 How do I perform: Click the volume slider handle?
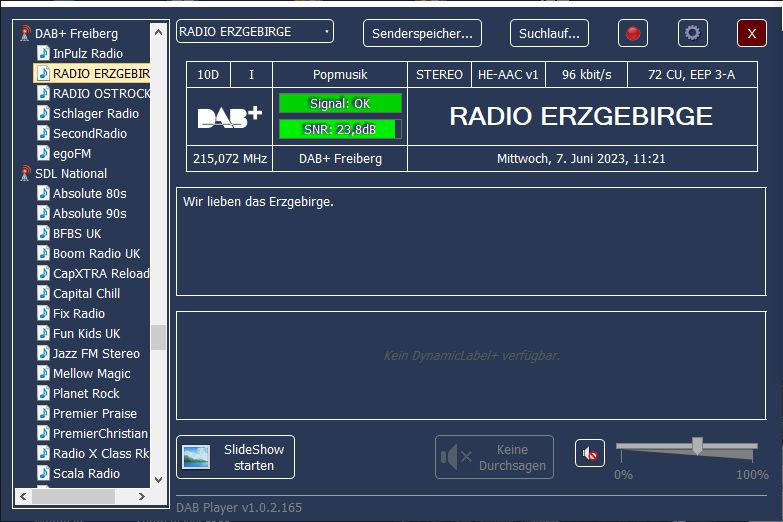coord(697,446)
